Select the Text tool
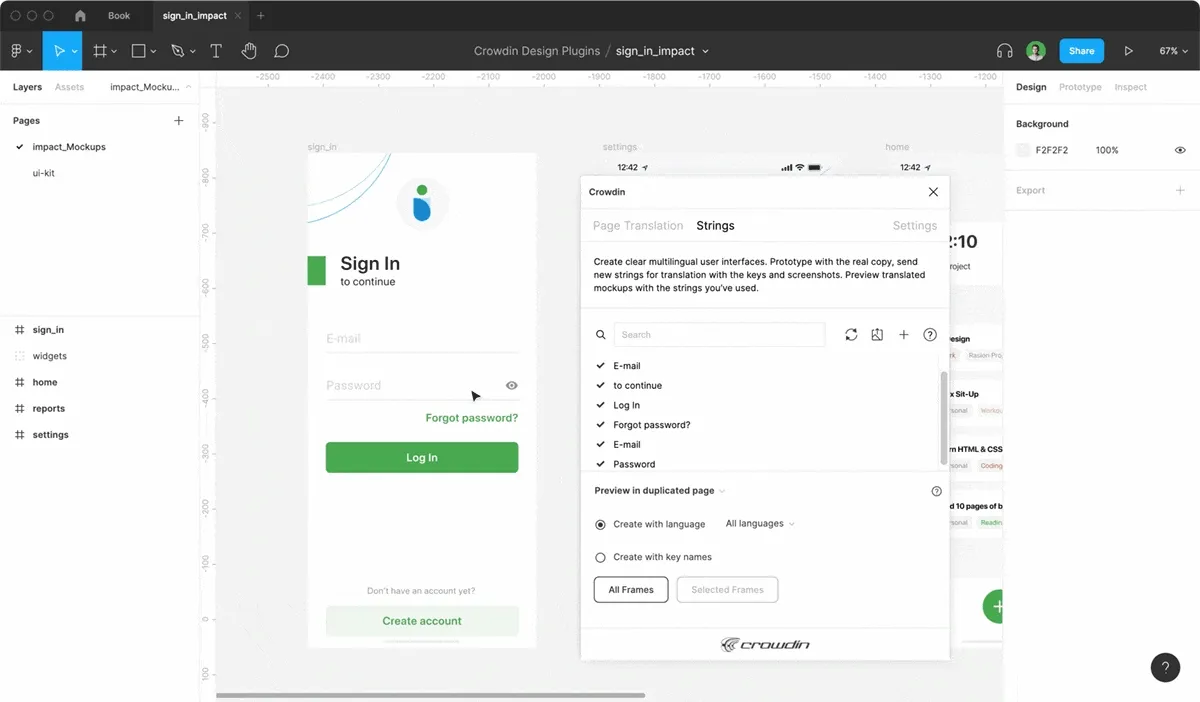Viewport: 1200px width, 702px height. click(216, 50)
